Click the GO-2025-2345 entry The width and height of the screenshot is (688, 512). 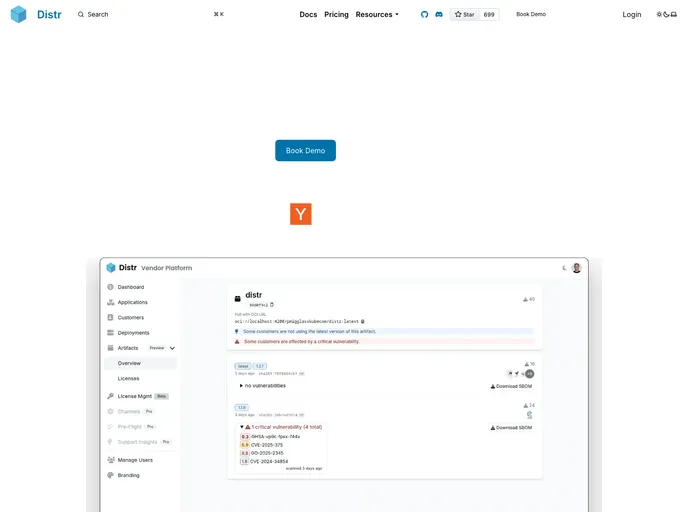(262, 453)
